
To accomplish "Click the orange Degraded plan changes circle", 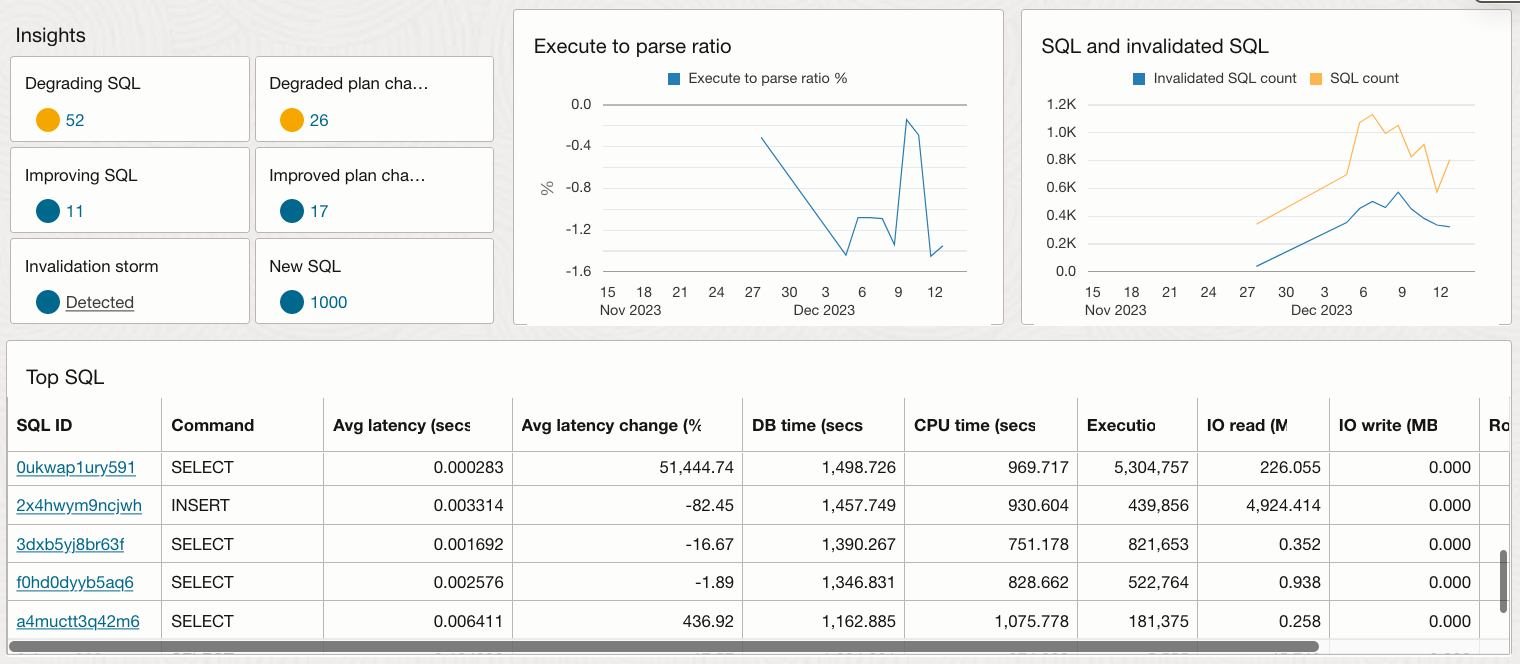I will (292, 120).
